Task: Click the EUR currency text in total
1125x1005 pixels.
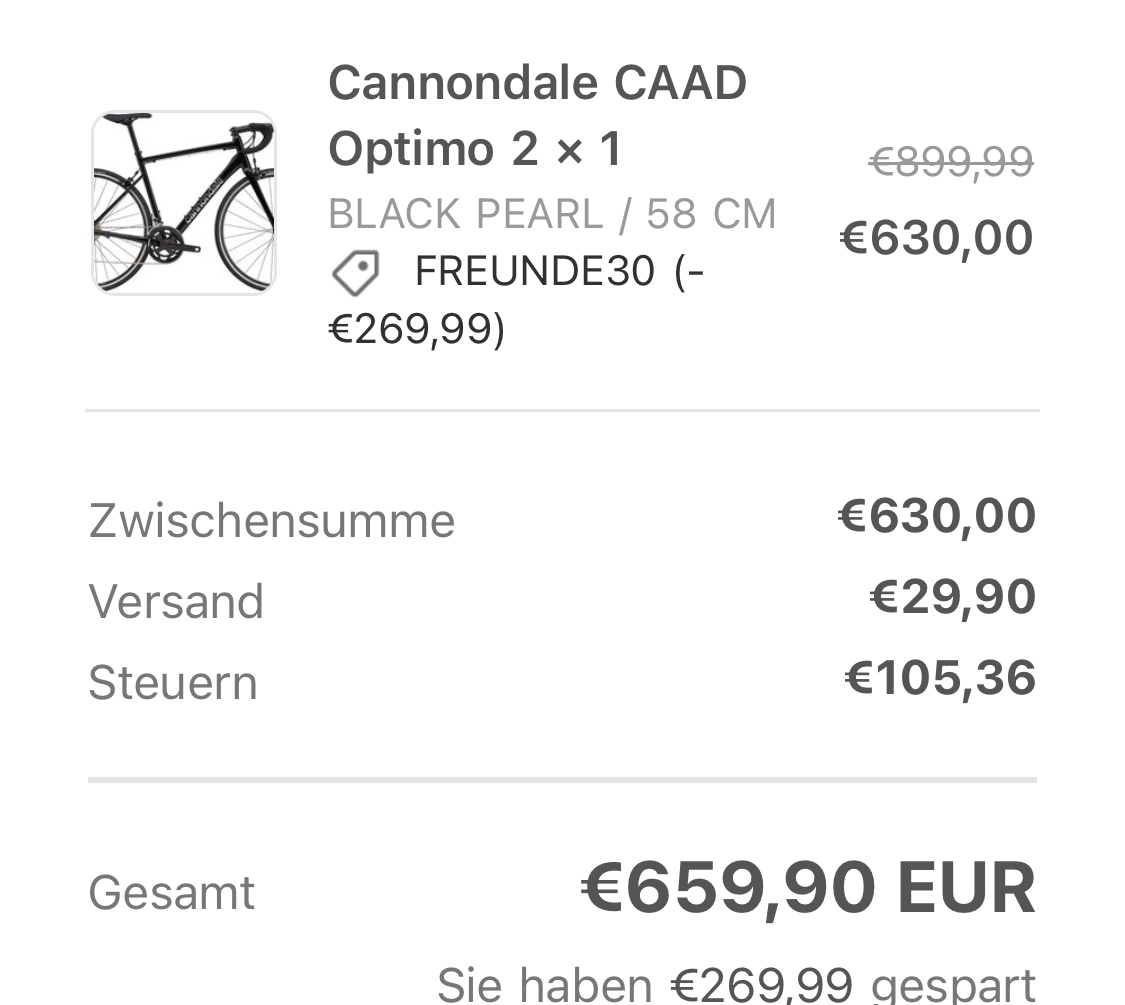Action: click(966, 888)
